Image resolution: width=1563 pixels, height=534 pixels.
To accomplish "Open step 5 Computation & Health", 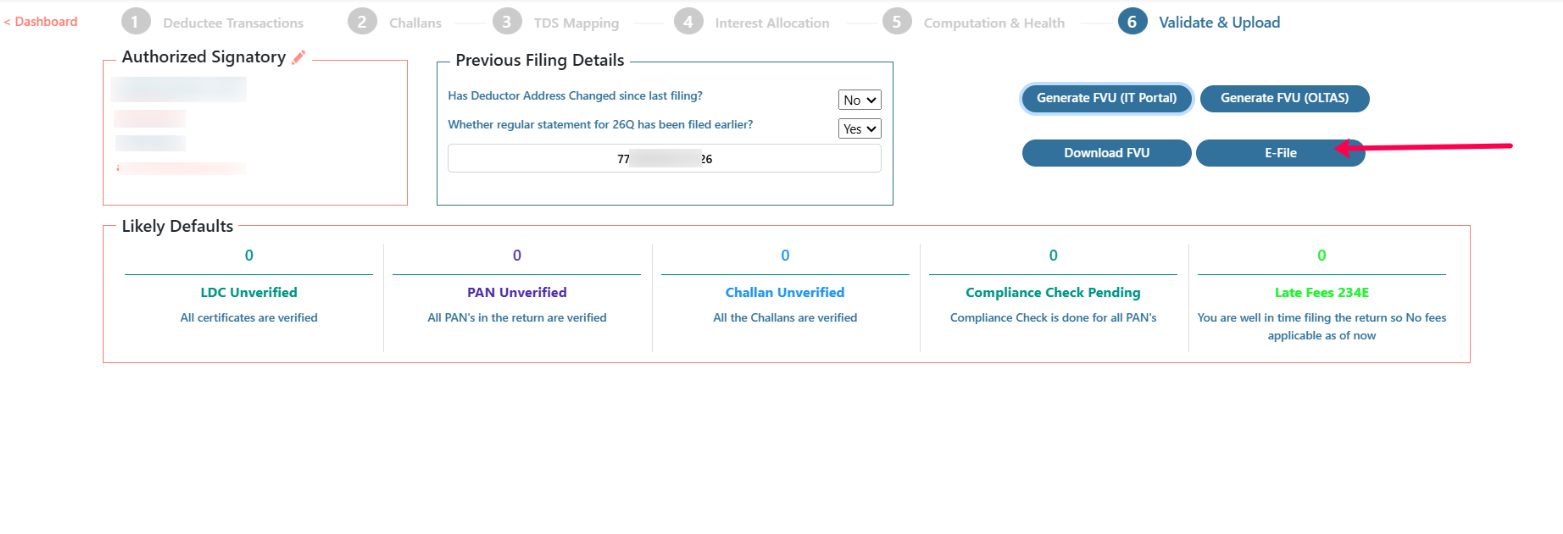I will click(x=974, y=22).
